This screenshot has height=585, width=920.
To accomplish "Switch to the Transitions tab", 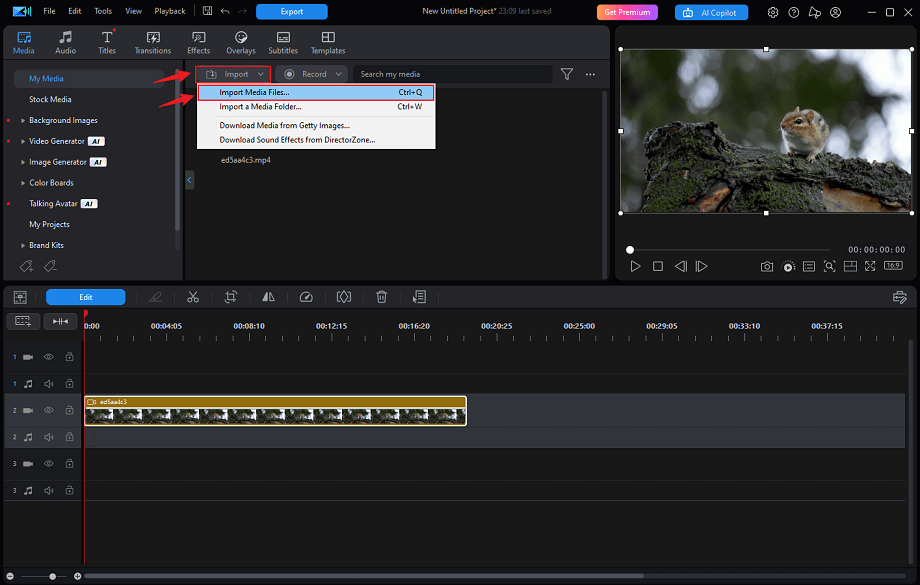I will [x=152, y=42].
